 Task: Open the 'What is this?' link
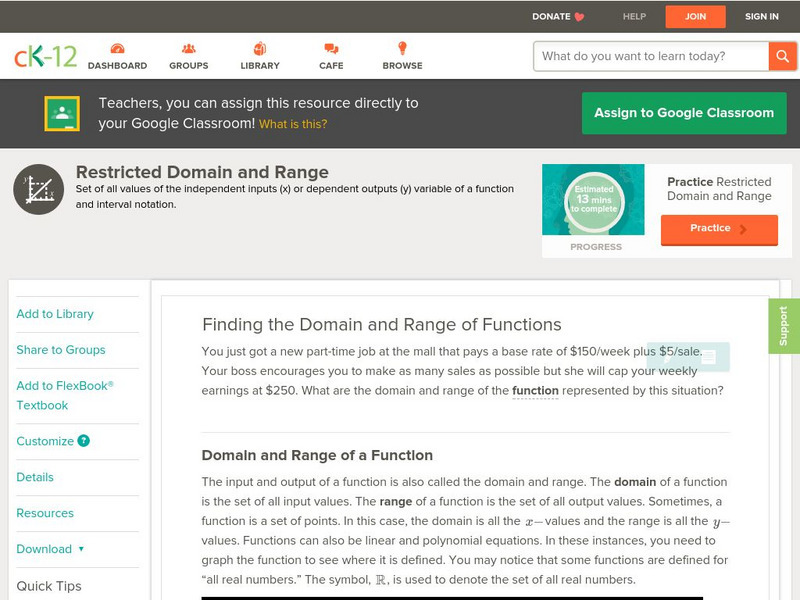[x=293, y=124]
